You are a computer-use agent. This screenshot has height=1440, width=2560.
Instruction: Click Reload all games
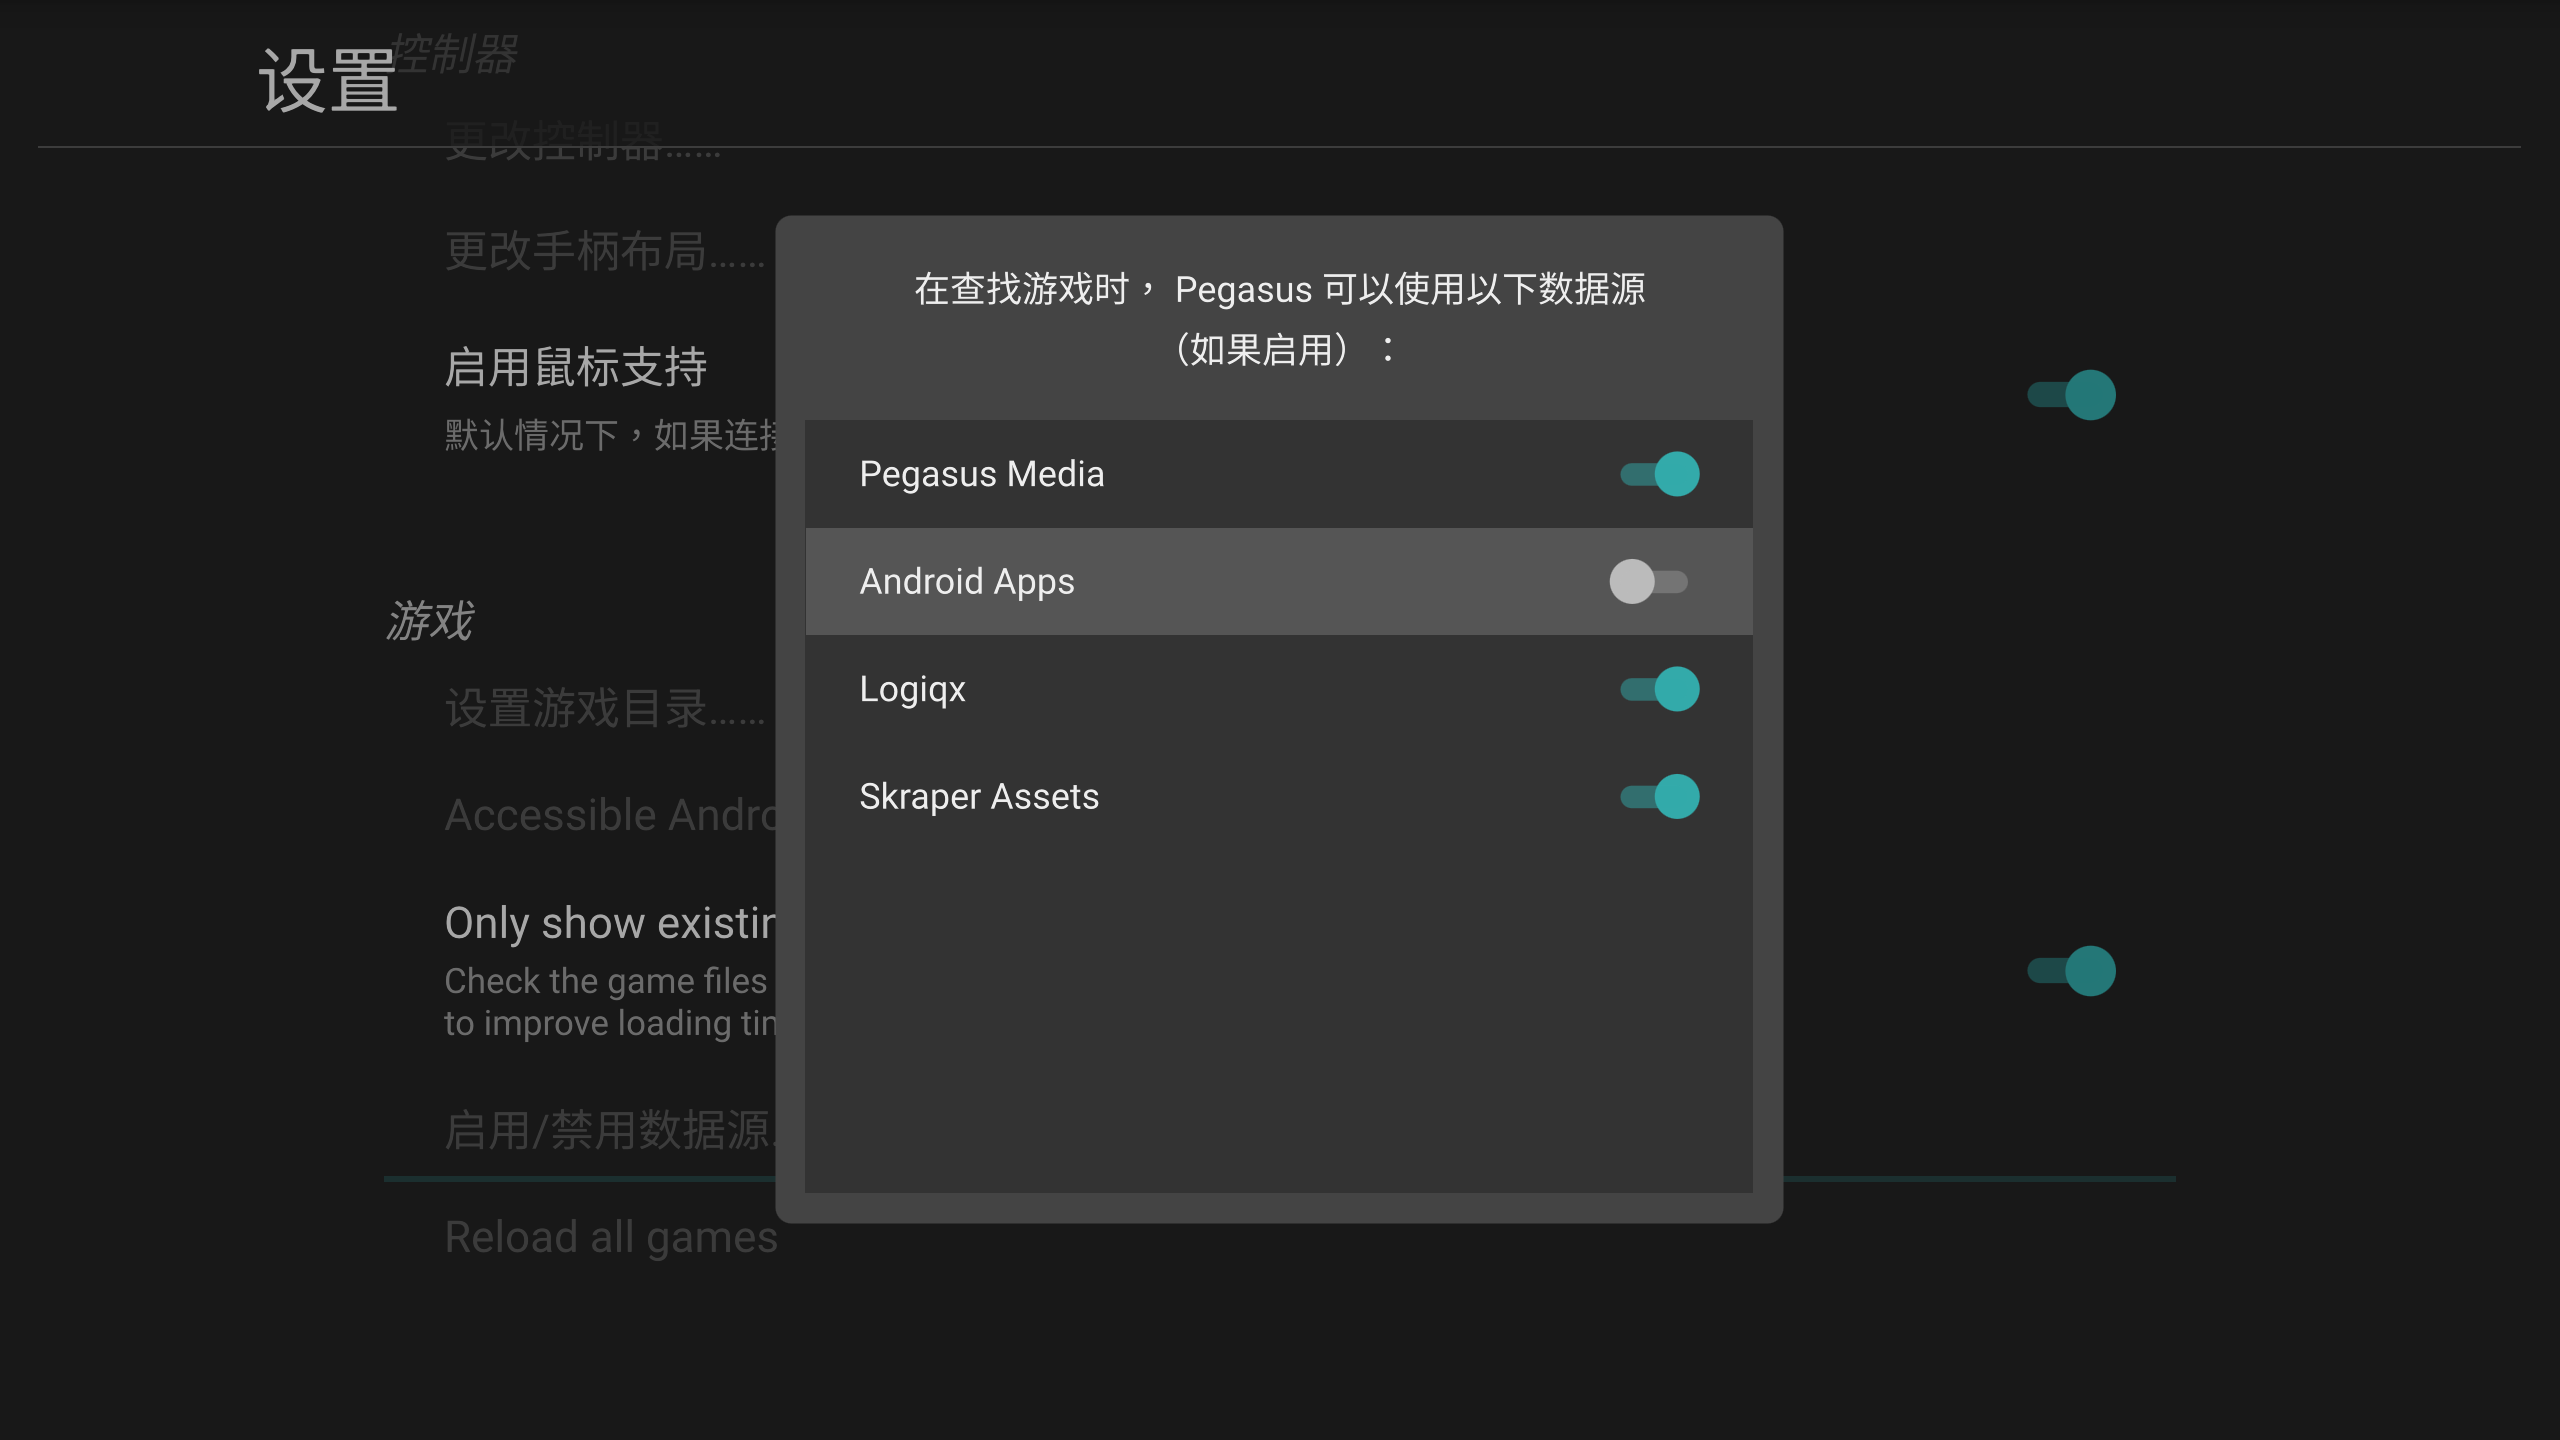pyautogui.click(x=611, y=1238)
